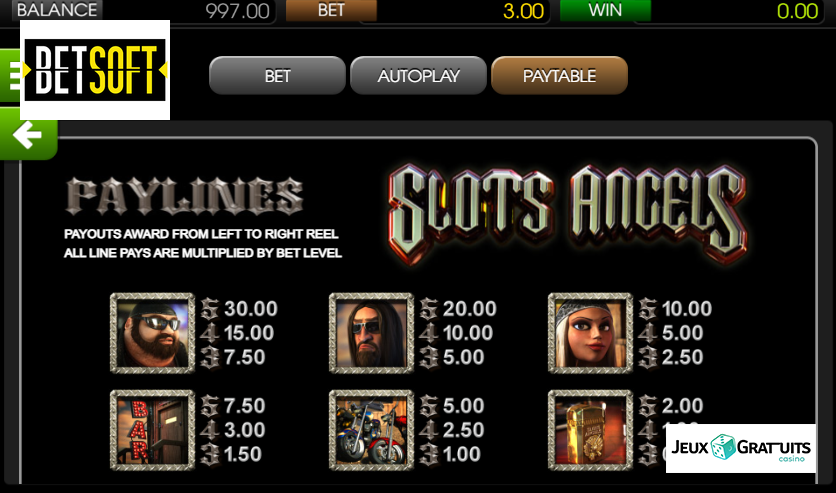
Task: Click the Slots Angels title logo
Action: [568, 214]
